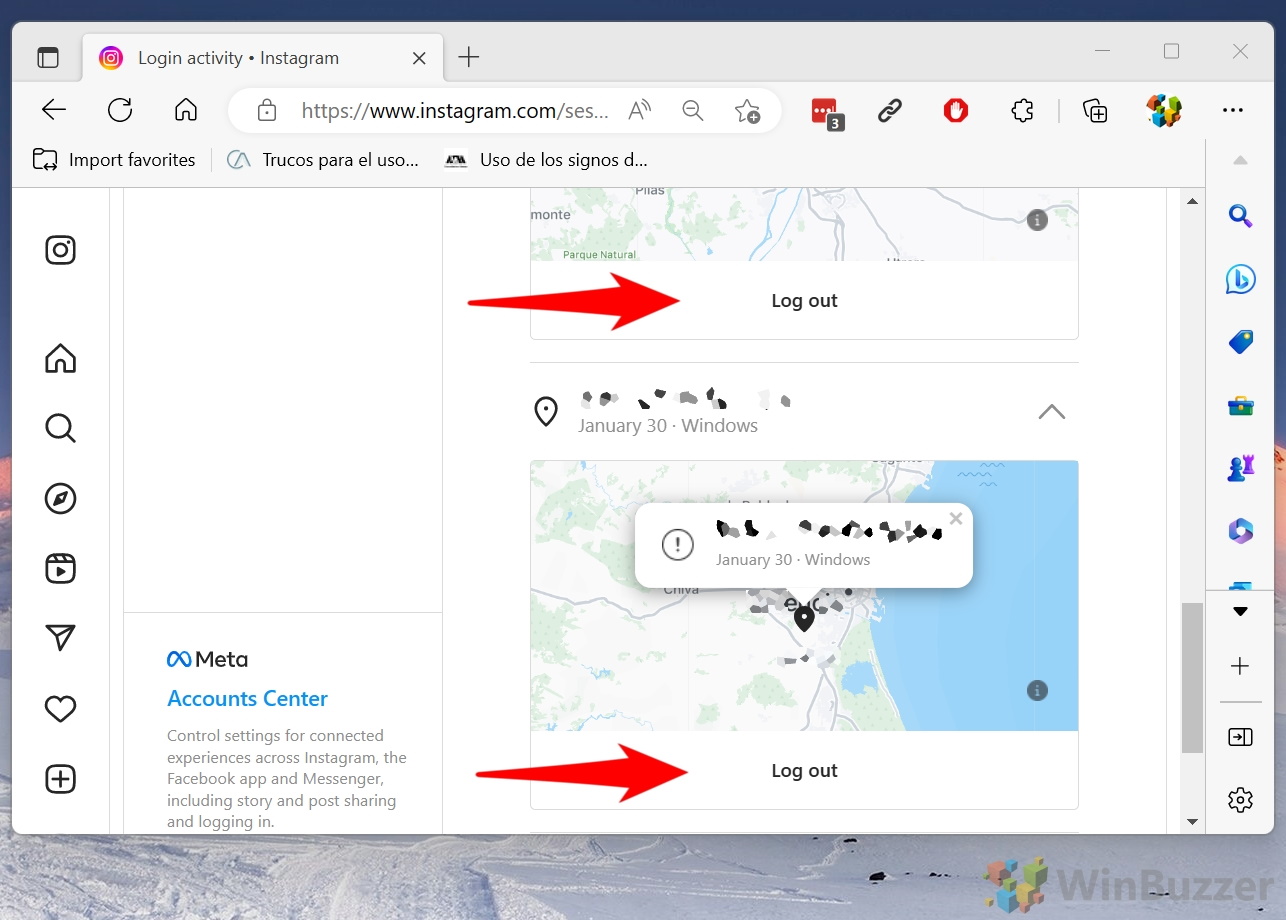View site information lock icon
Viewport: 1286px width, 920px height.
point(267,110)
